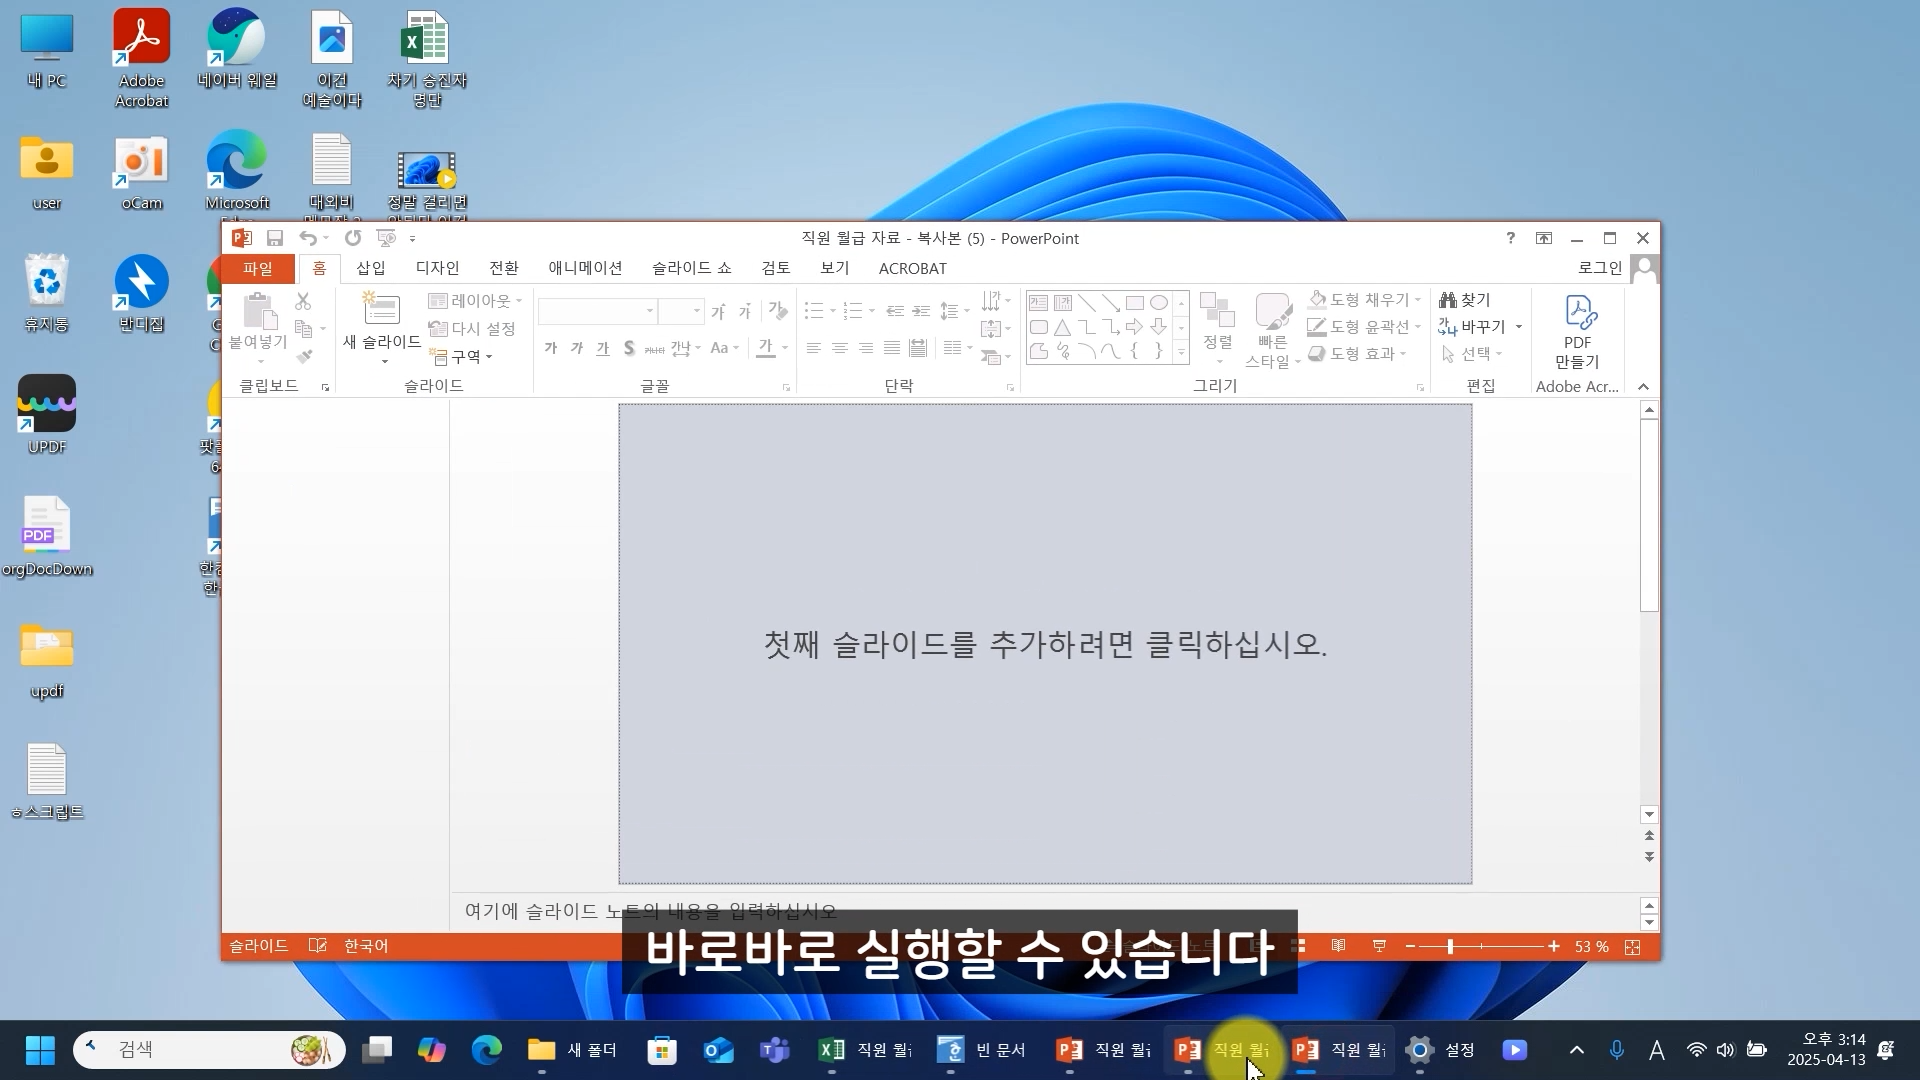Click the Undo arrow in title bar

click(x=308, y=238)
